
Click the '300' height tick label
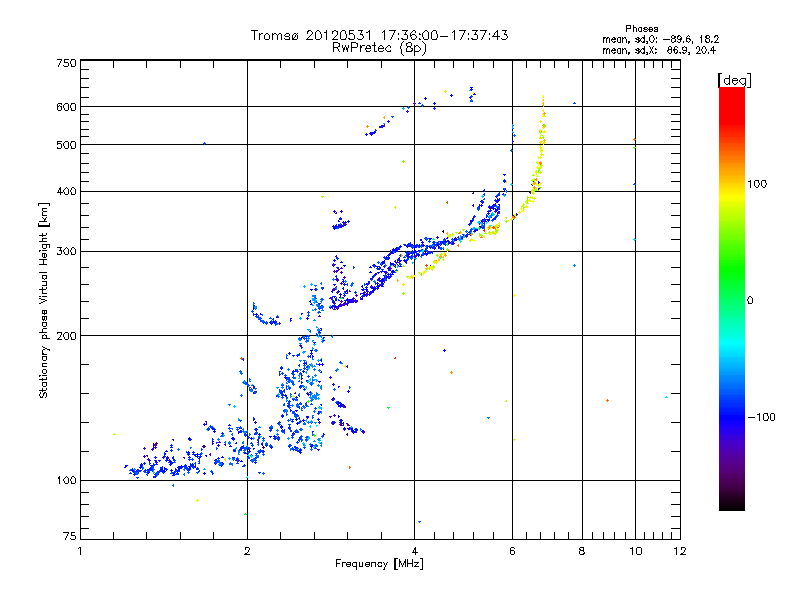(67, 251)
